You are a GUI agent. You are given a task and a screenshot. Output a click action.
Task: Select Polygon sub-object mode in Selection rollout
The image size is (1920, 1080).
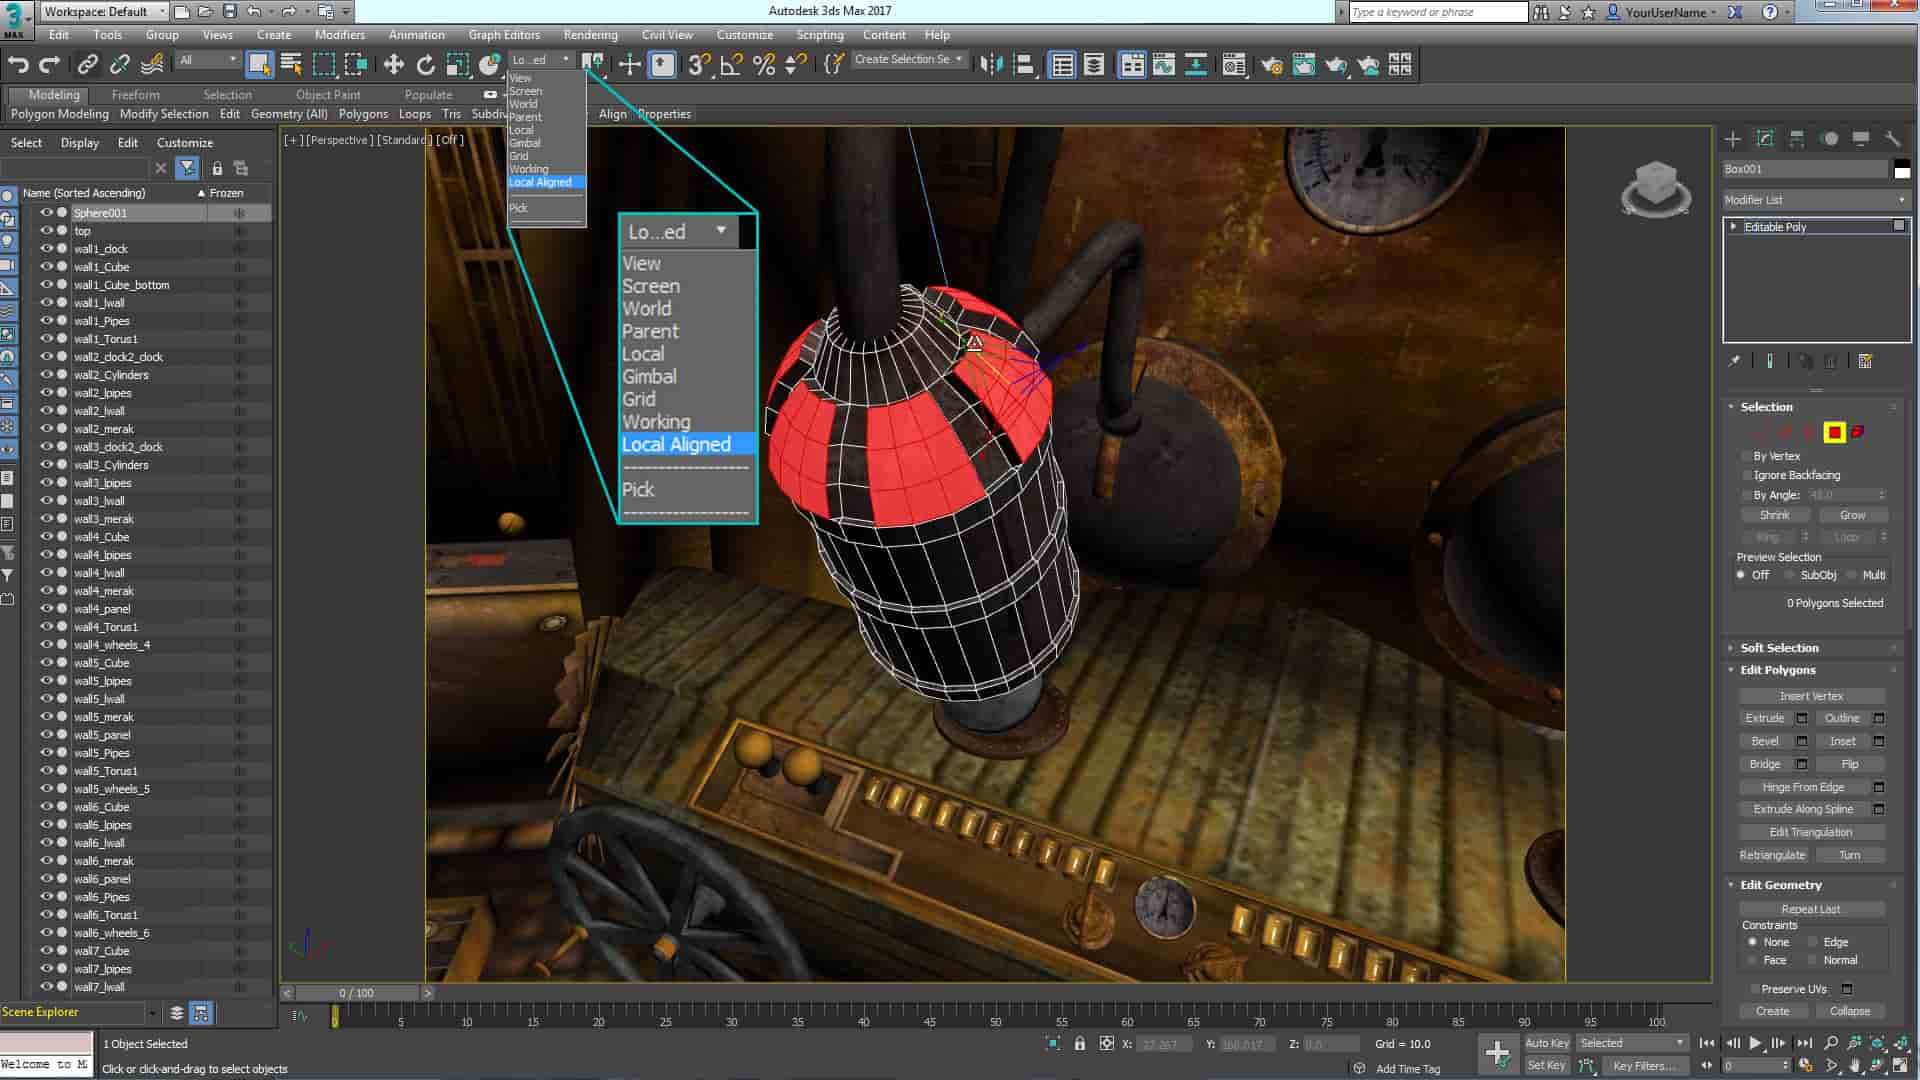click(1833, 433)
